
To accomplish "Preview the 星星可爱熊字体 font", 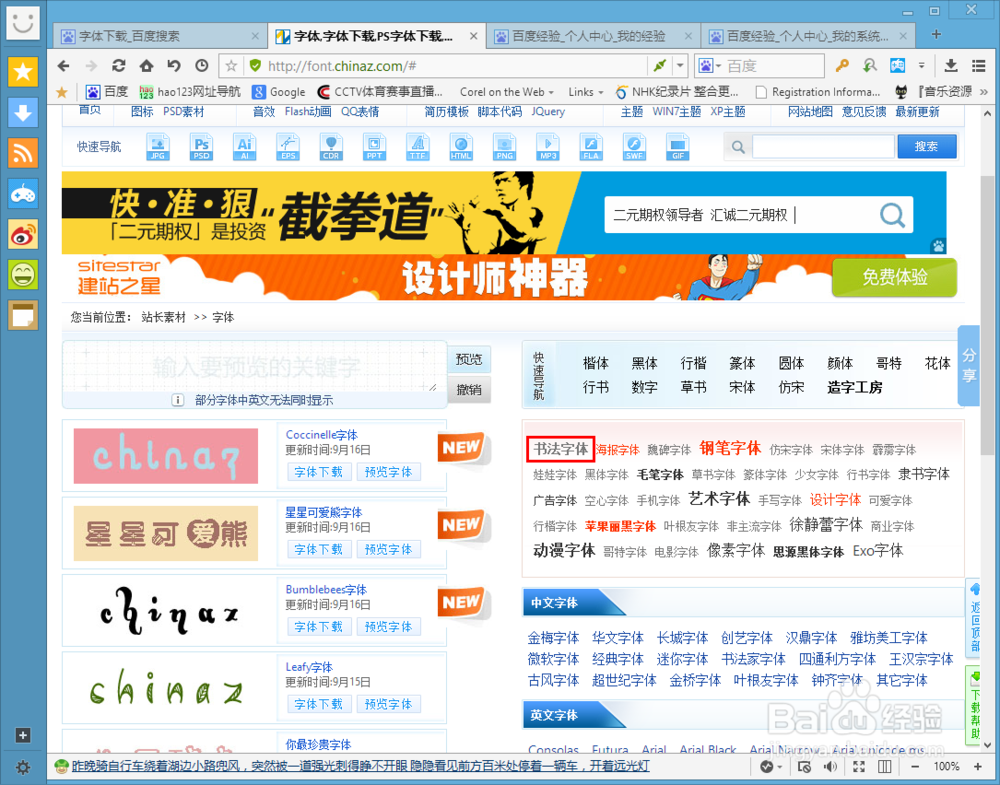I will click(x=388, y=549).
